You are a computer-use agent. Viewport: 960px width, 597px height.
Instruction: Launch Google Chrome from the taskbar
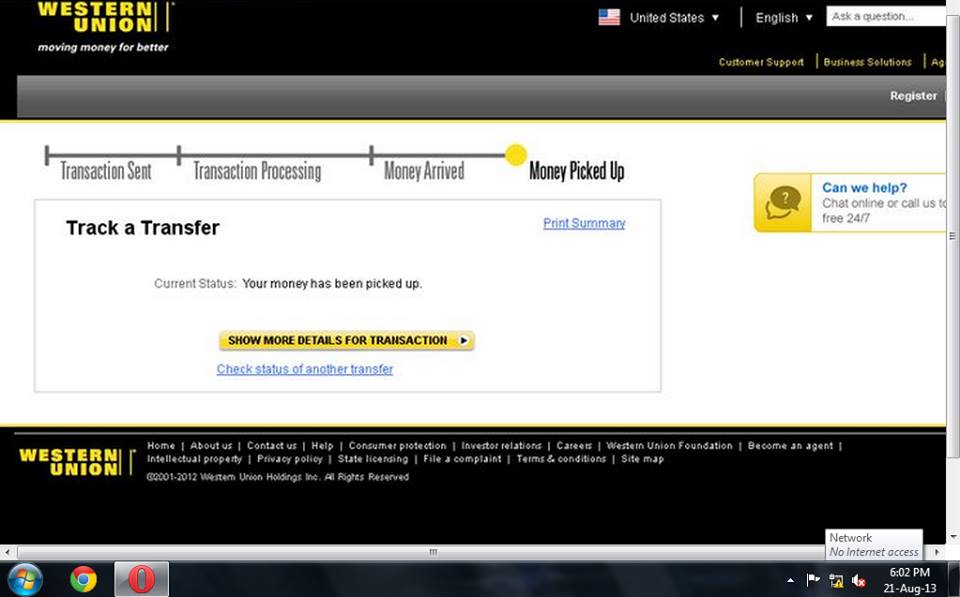(83, 579)
